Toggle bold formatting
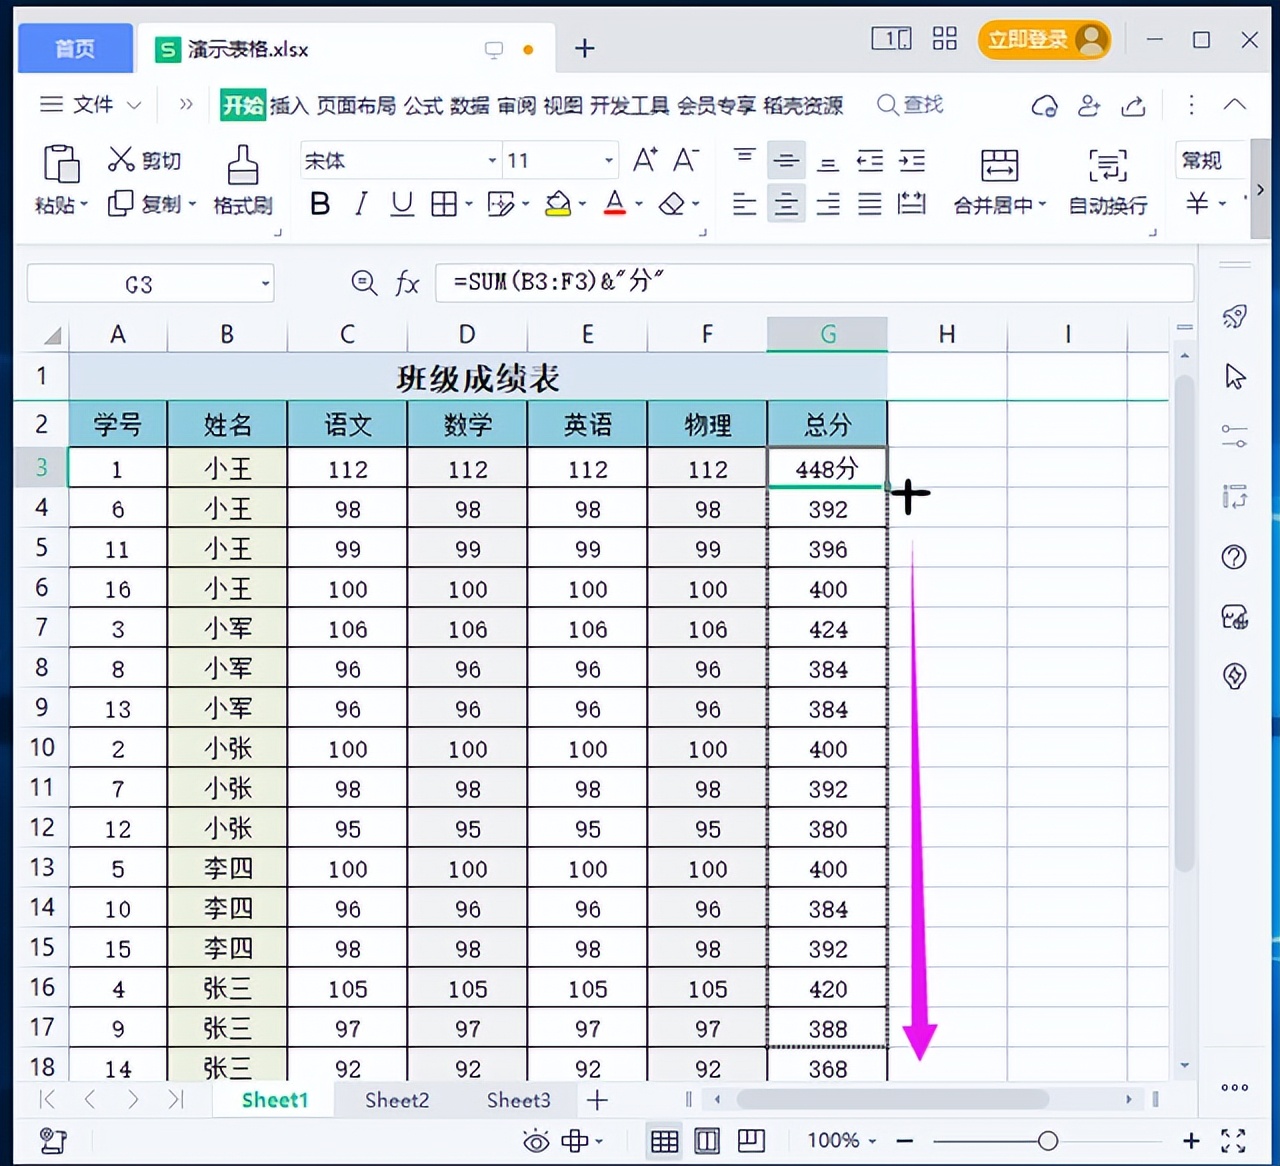Screen dimensions: 1280x1166 point(319,204)
